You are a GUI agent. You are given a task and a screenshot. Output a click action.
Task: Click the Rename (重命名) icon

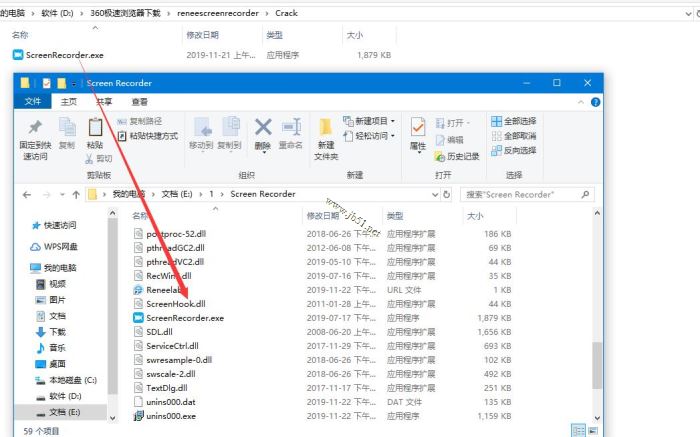pos(291,127)
